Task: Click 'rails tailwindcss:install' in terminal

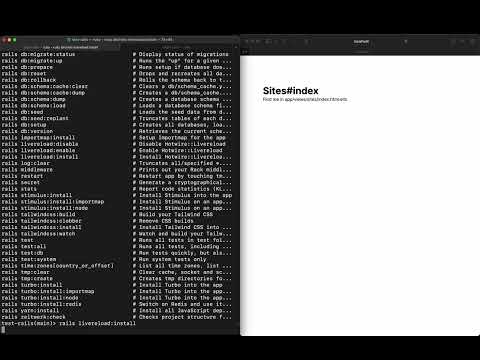Action: [x=42, y=227]
